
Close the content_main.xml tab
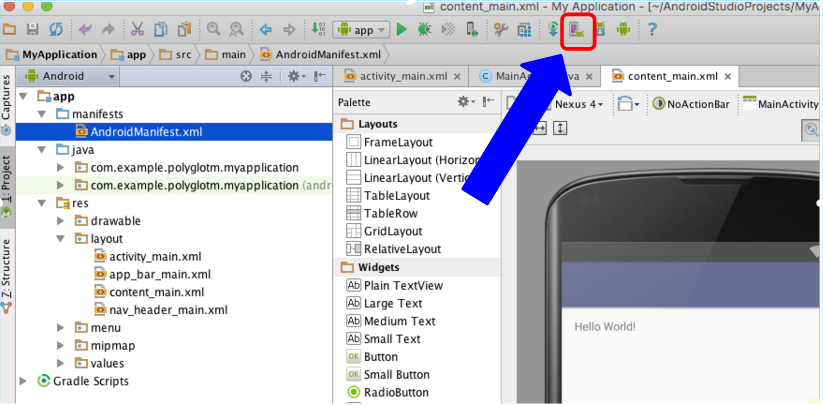pyautogui.click(x=728, y=77)
